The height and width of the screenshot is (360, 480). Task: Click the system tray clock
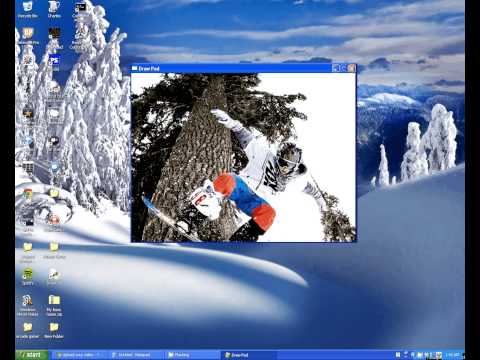coord(453,355)
